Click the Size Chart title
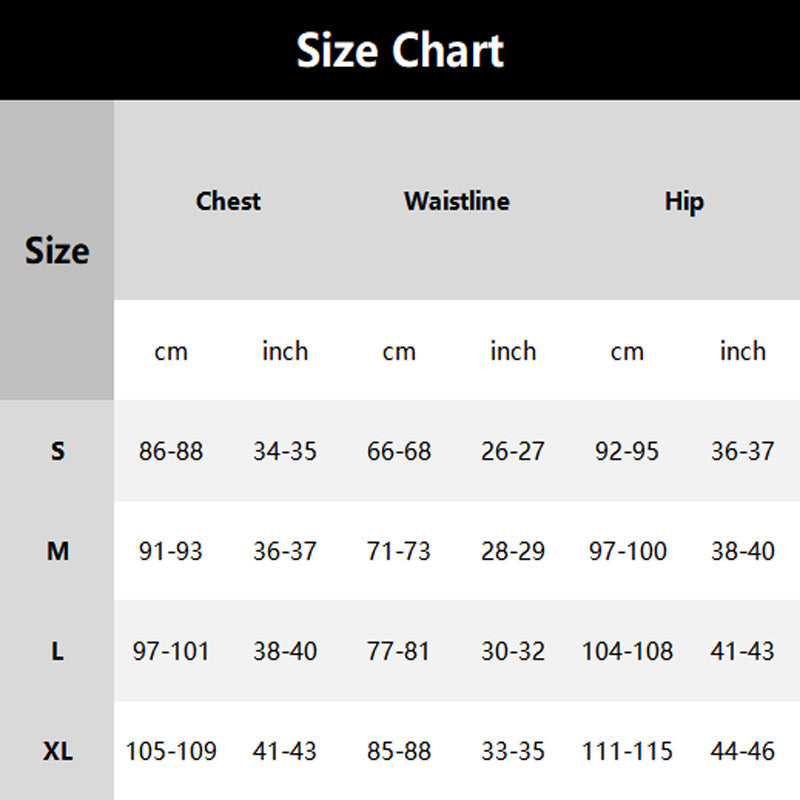800x800 pixels. tap(400, 50)
